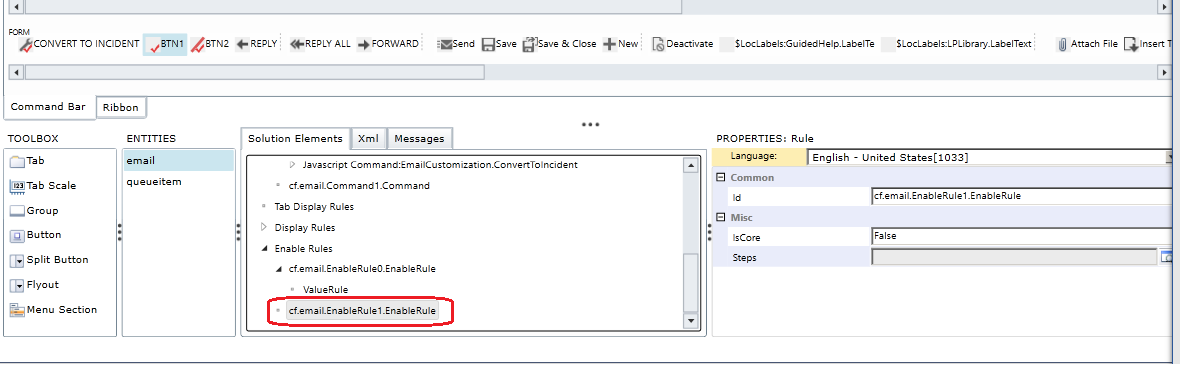Select cf.email.Command1.Command tree node
The height and width of the screenshot is (367, 1180).
(359, 185)
